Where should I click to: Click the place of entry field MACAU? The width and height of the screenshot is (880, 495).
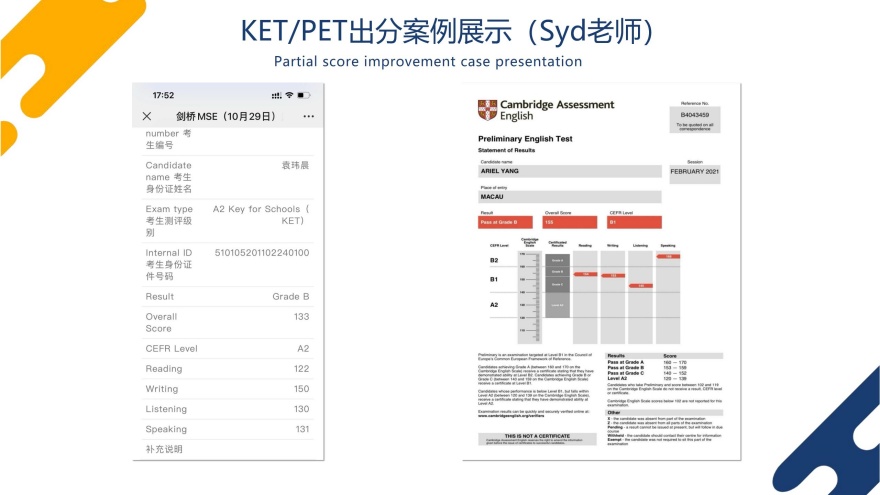(570, 197)
